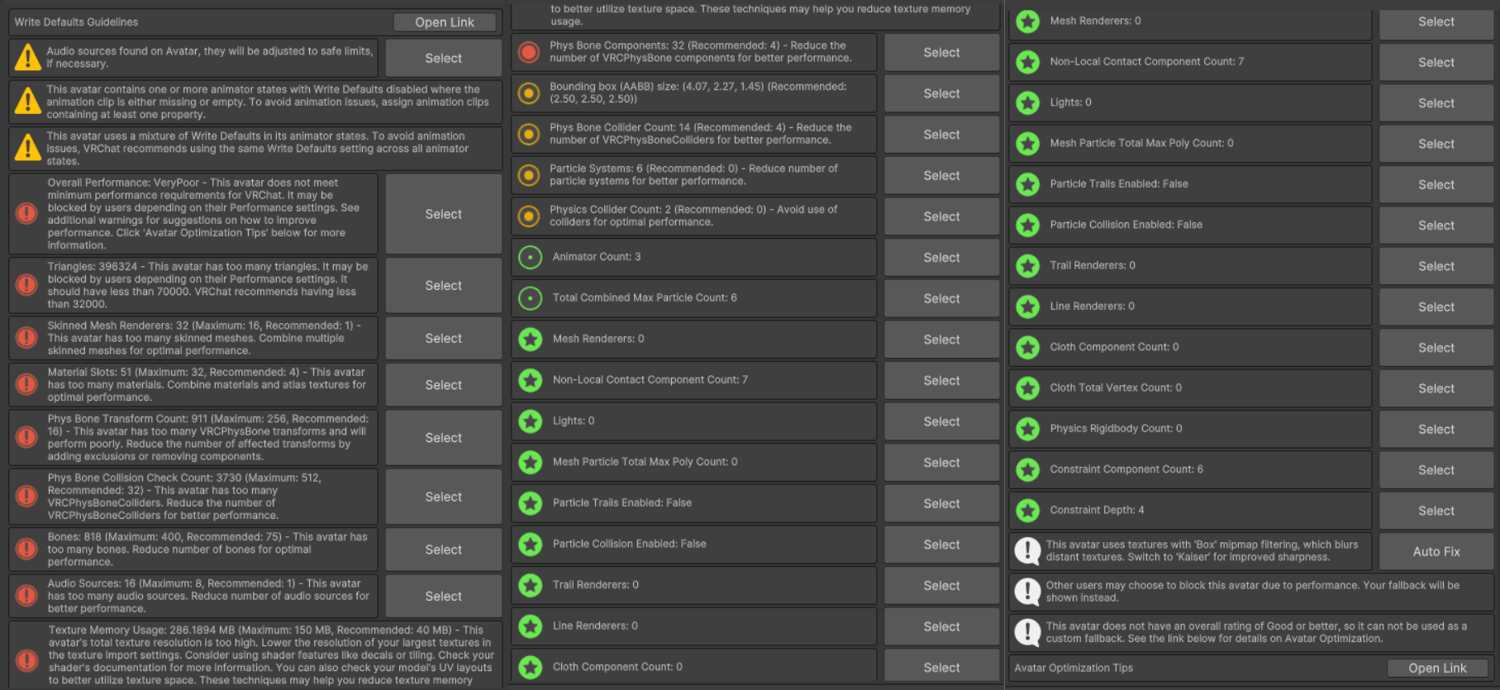The image size is (1500, 690).
Task: Select the Material Slots issue
Action: [443, 385]
